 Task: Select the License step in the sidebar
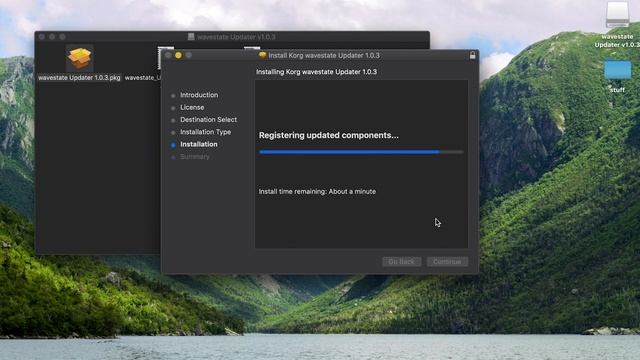point(192,107)
